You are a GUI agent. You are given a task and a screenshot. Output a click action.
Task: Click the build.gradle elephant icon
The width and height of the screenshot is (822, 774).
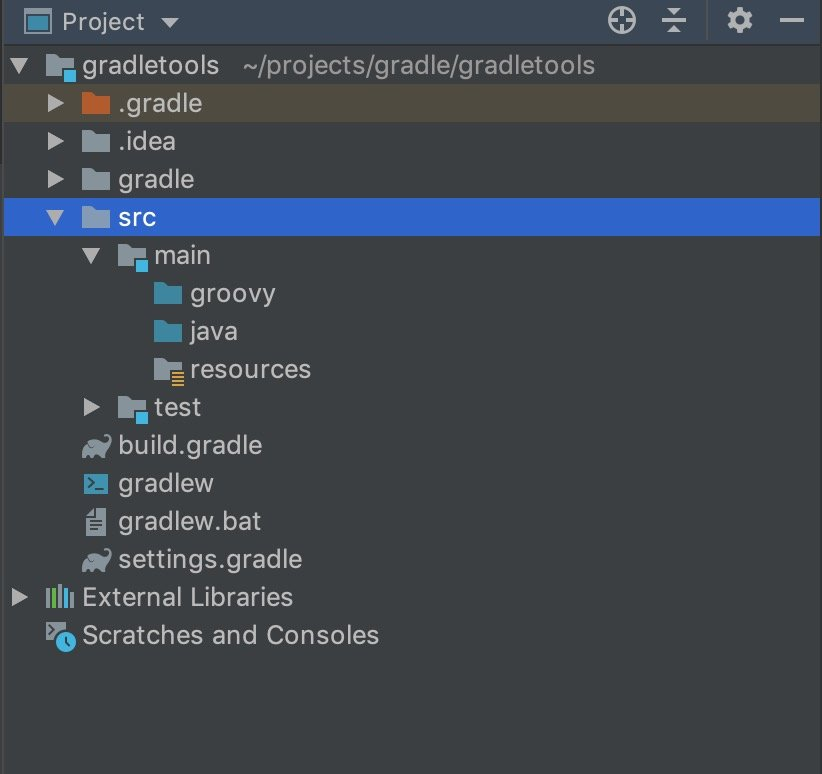(96, 446)
